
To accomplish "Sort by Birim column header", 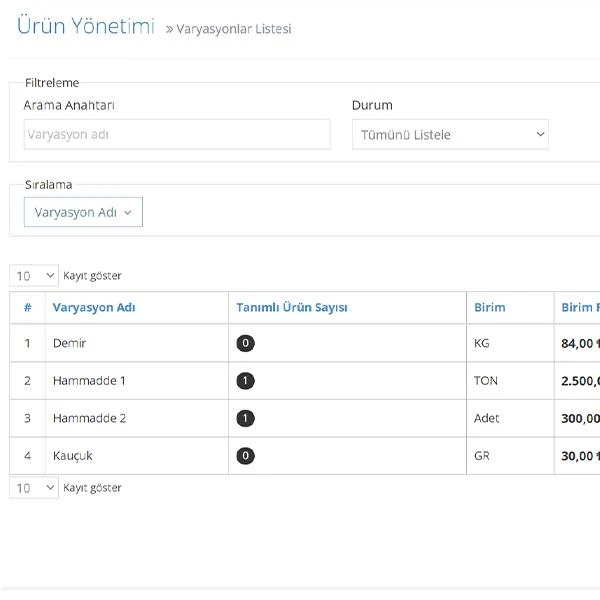I will click(489, 307).
